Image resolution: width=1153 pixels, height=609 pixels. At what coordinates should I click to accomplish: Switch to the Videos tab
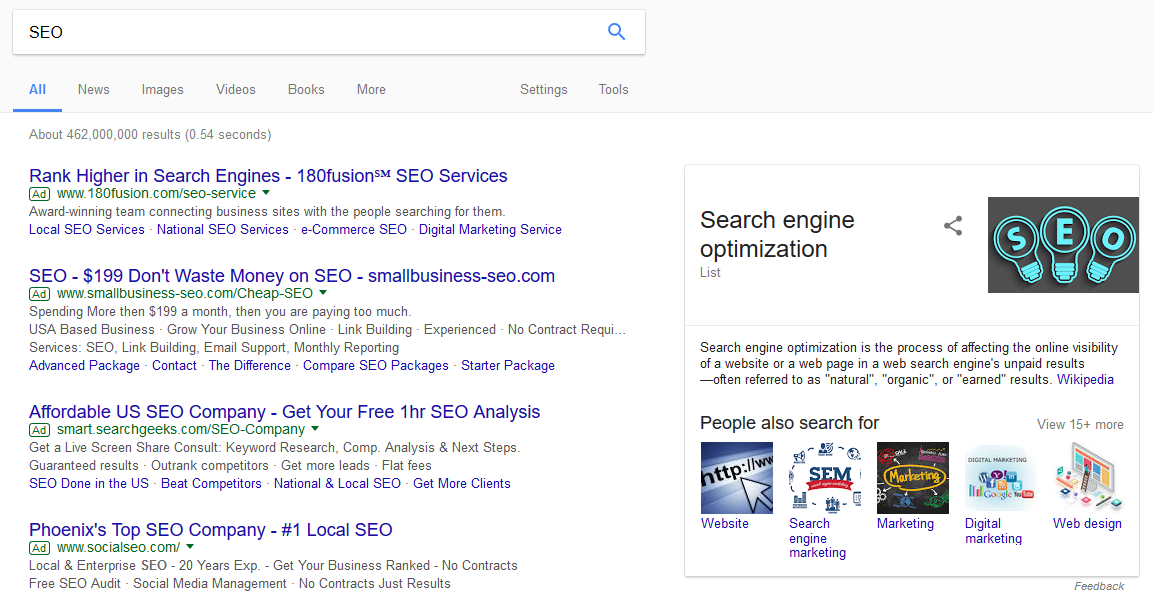(235, 90)
